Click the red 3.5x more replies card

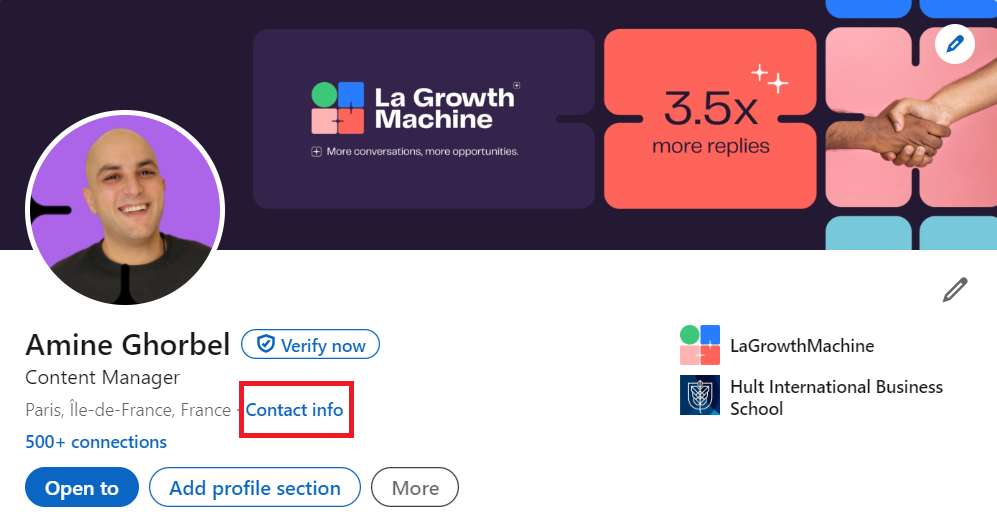[710, 120]
